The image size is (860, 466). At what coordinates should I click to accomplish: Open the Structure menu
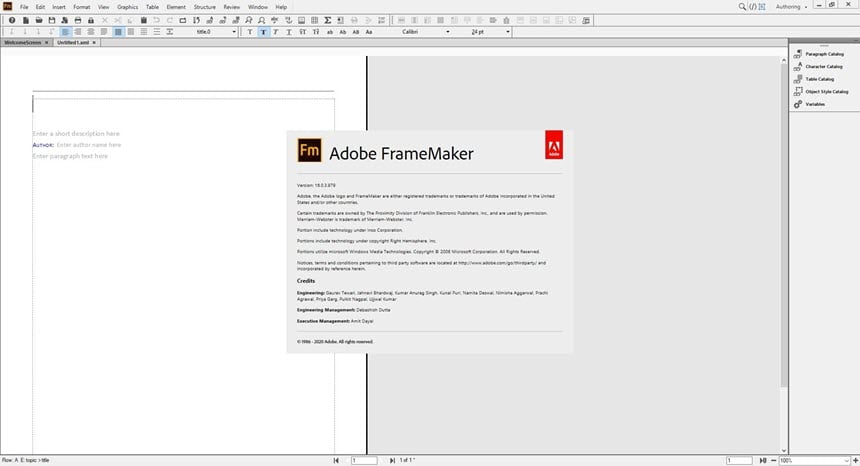(205, 7)
